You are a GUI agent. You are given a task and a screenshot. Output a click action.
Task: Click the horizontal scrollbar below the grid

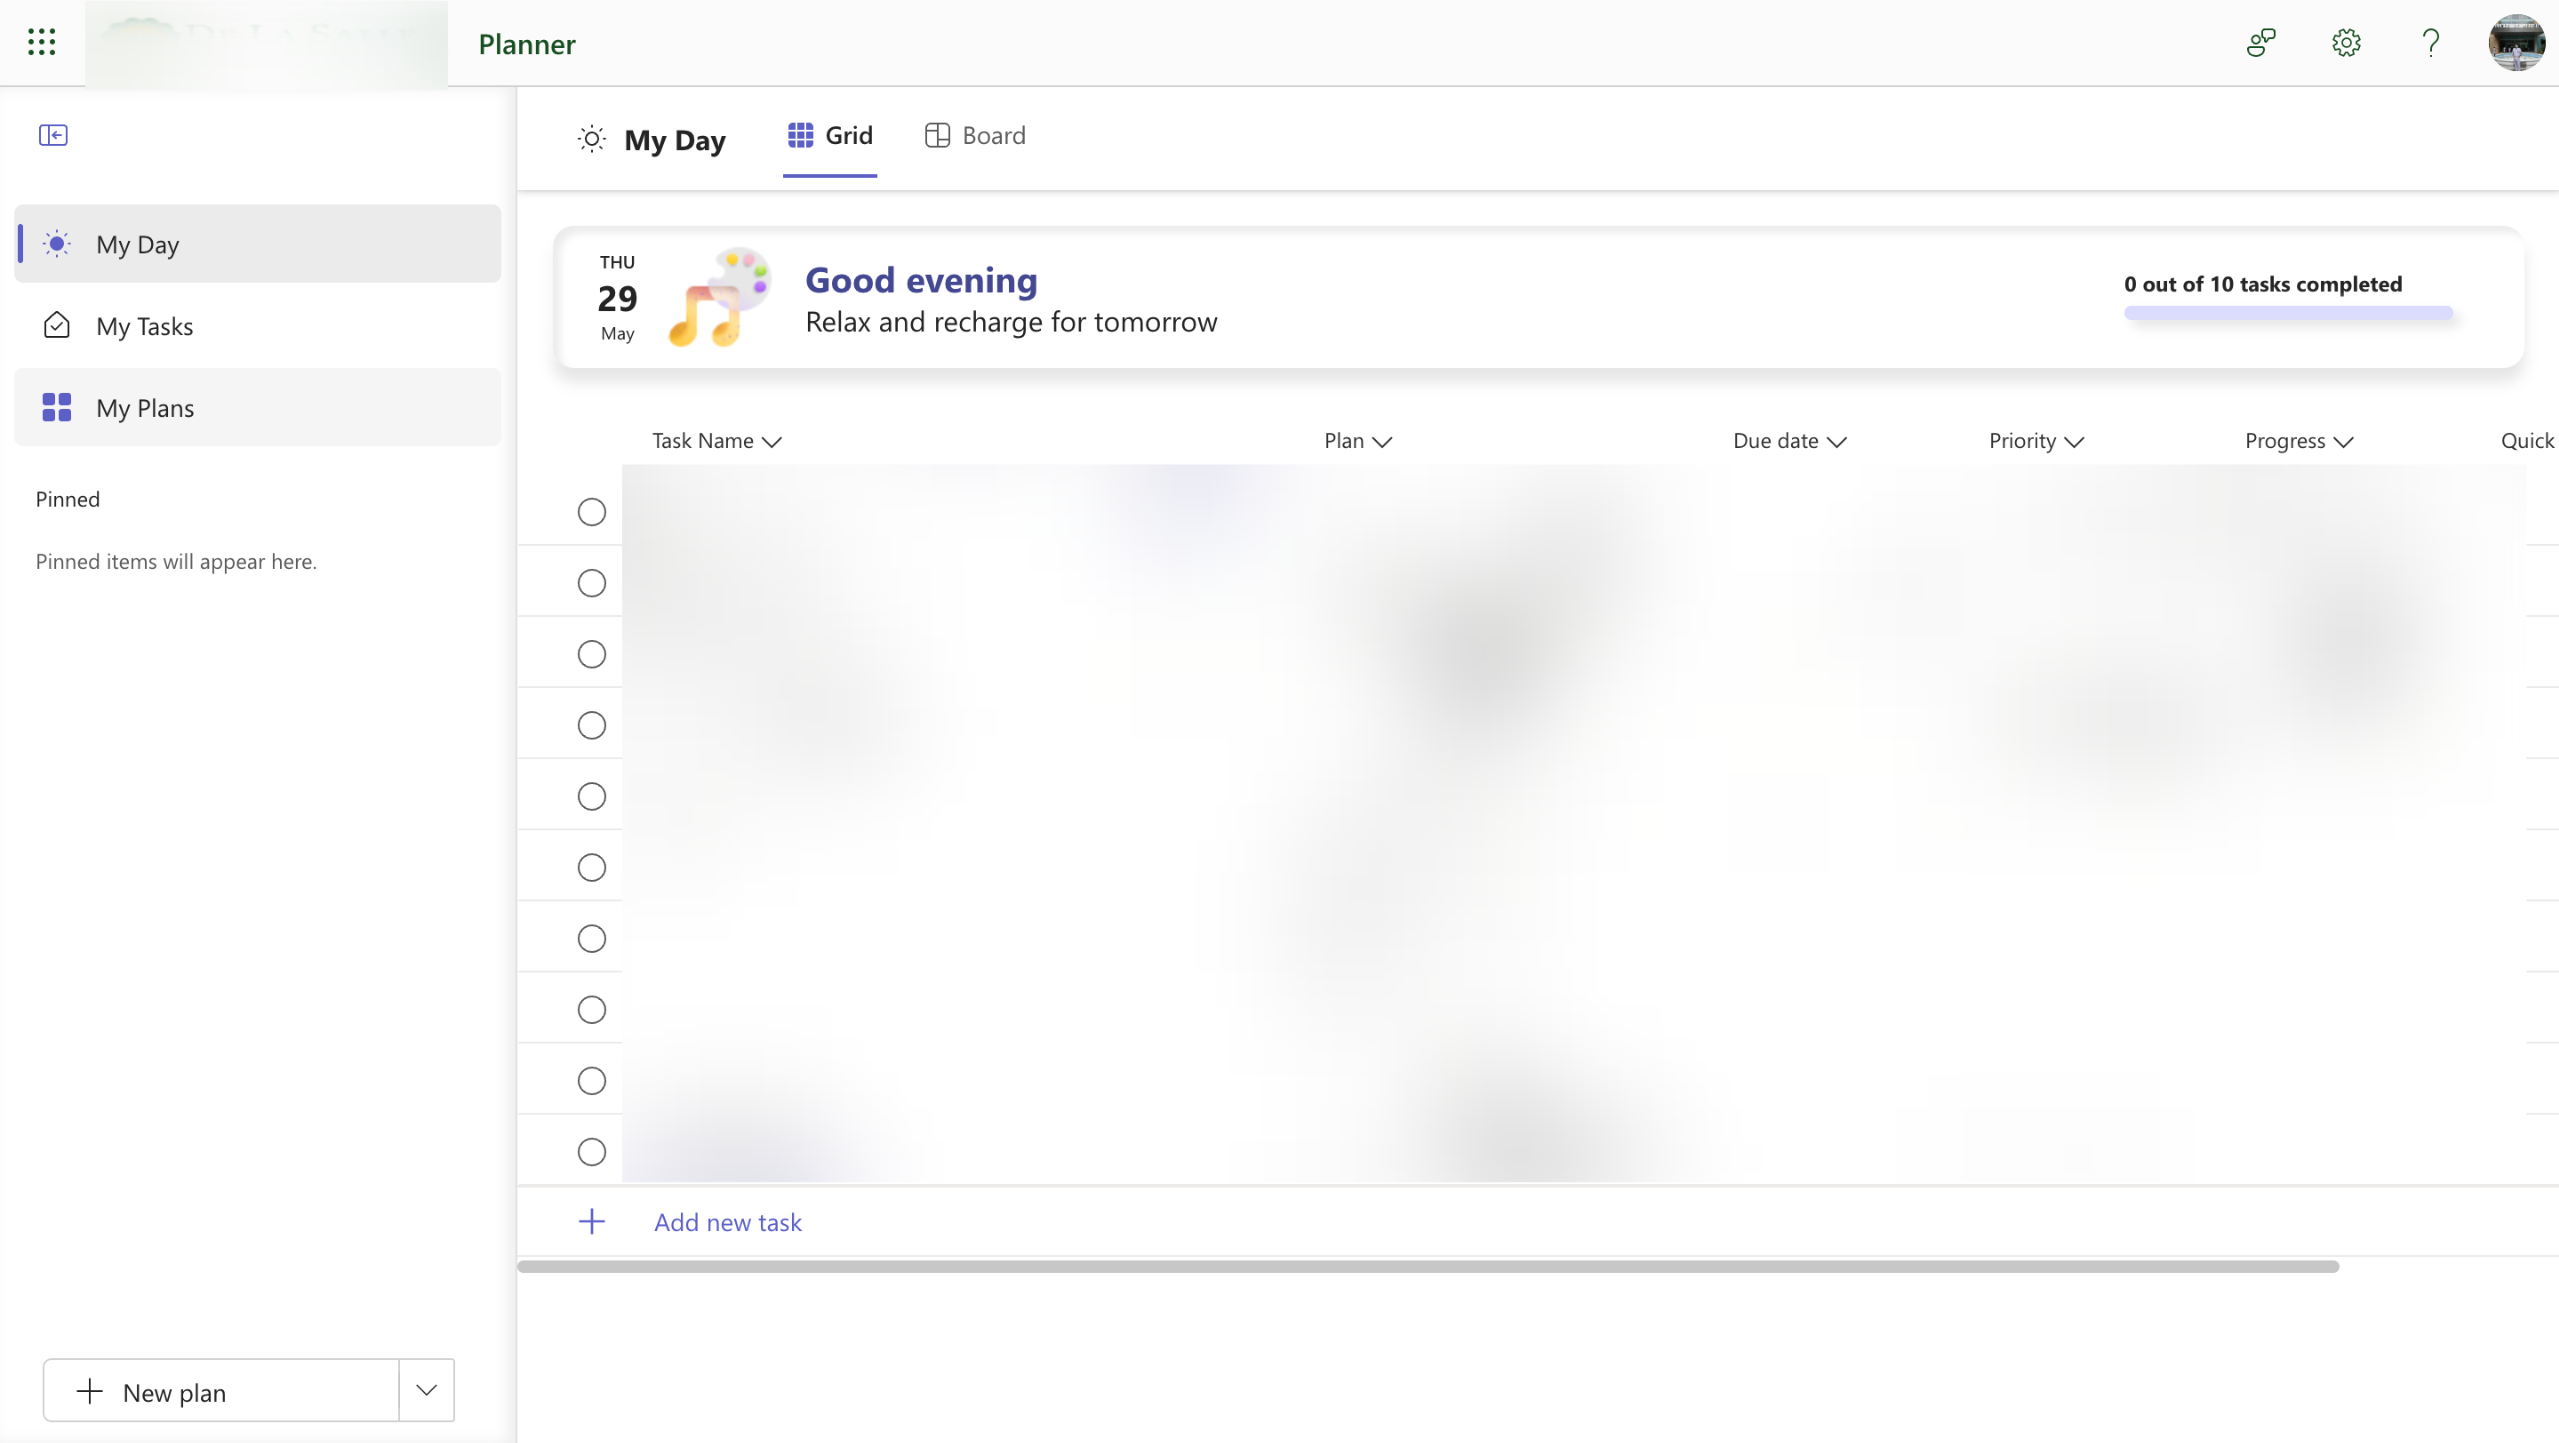(1428, 1266)
